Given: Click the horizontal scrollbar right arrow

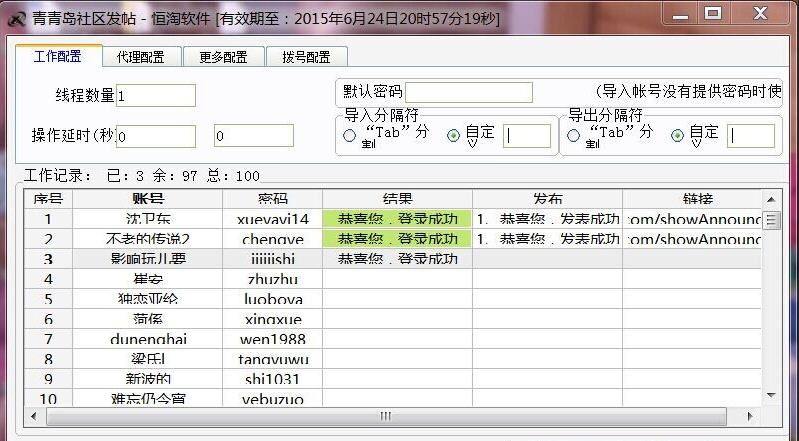Looking at the screenshot, I should click(750, 417).
